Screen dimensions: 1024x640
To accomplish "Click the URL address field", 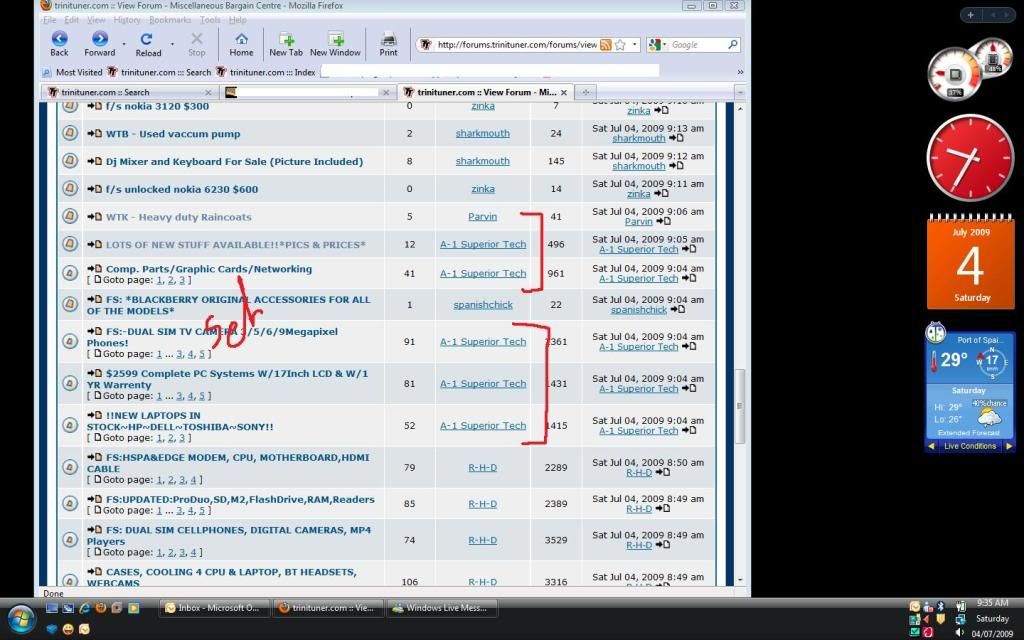I will click(x=516, y=45).
